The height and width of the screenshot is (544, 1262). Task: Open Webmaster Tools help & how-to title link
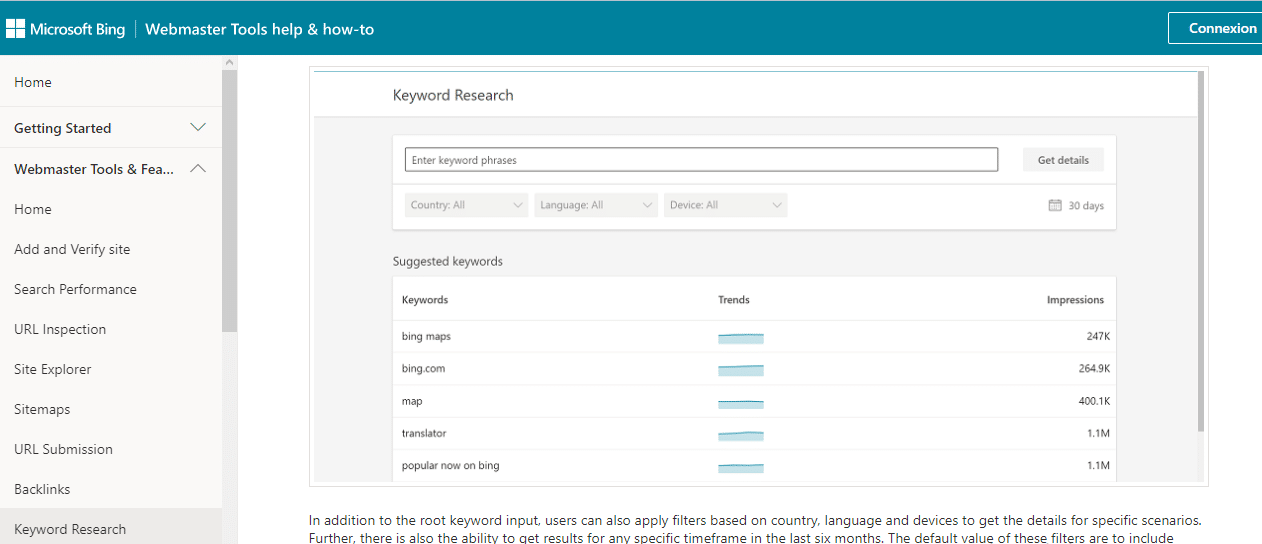pos(259,29)
